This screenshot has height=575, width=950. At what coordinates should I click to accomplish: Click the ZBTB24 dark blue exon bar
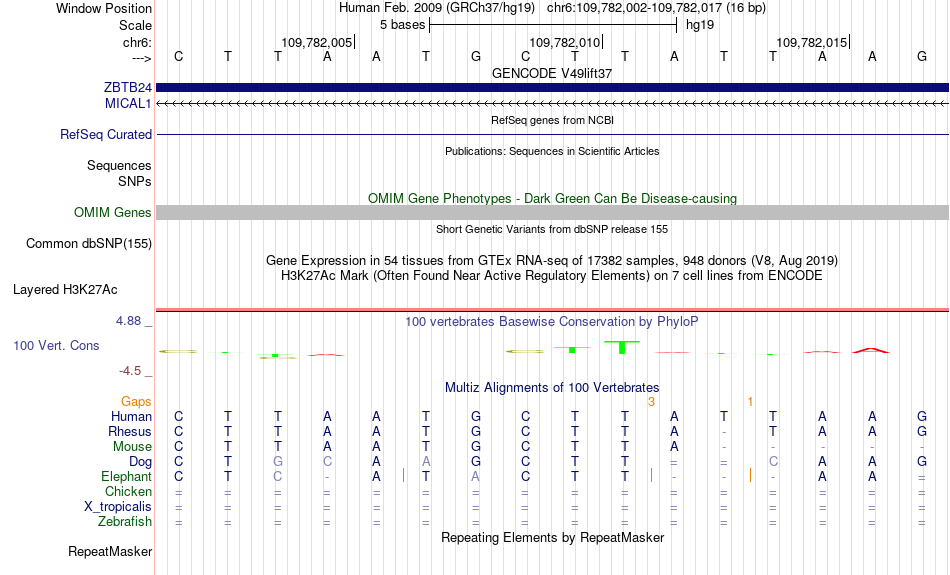tap(552, 88)
